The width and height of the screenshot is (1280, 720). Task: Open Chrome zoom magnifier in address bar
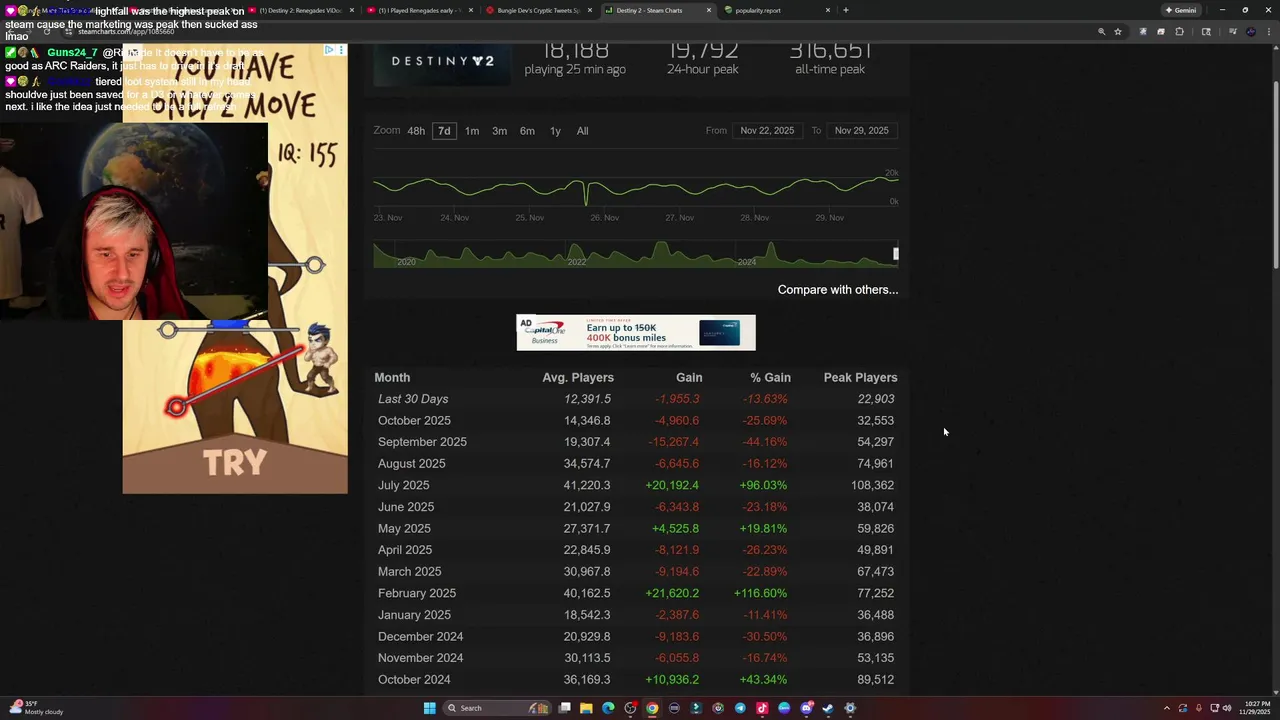pyautogui.click(x=1102, y=31)
